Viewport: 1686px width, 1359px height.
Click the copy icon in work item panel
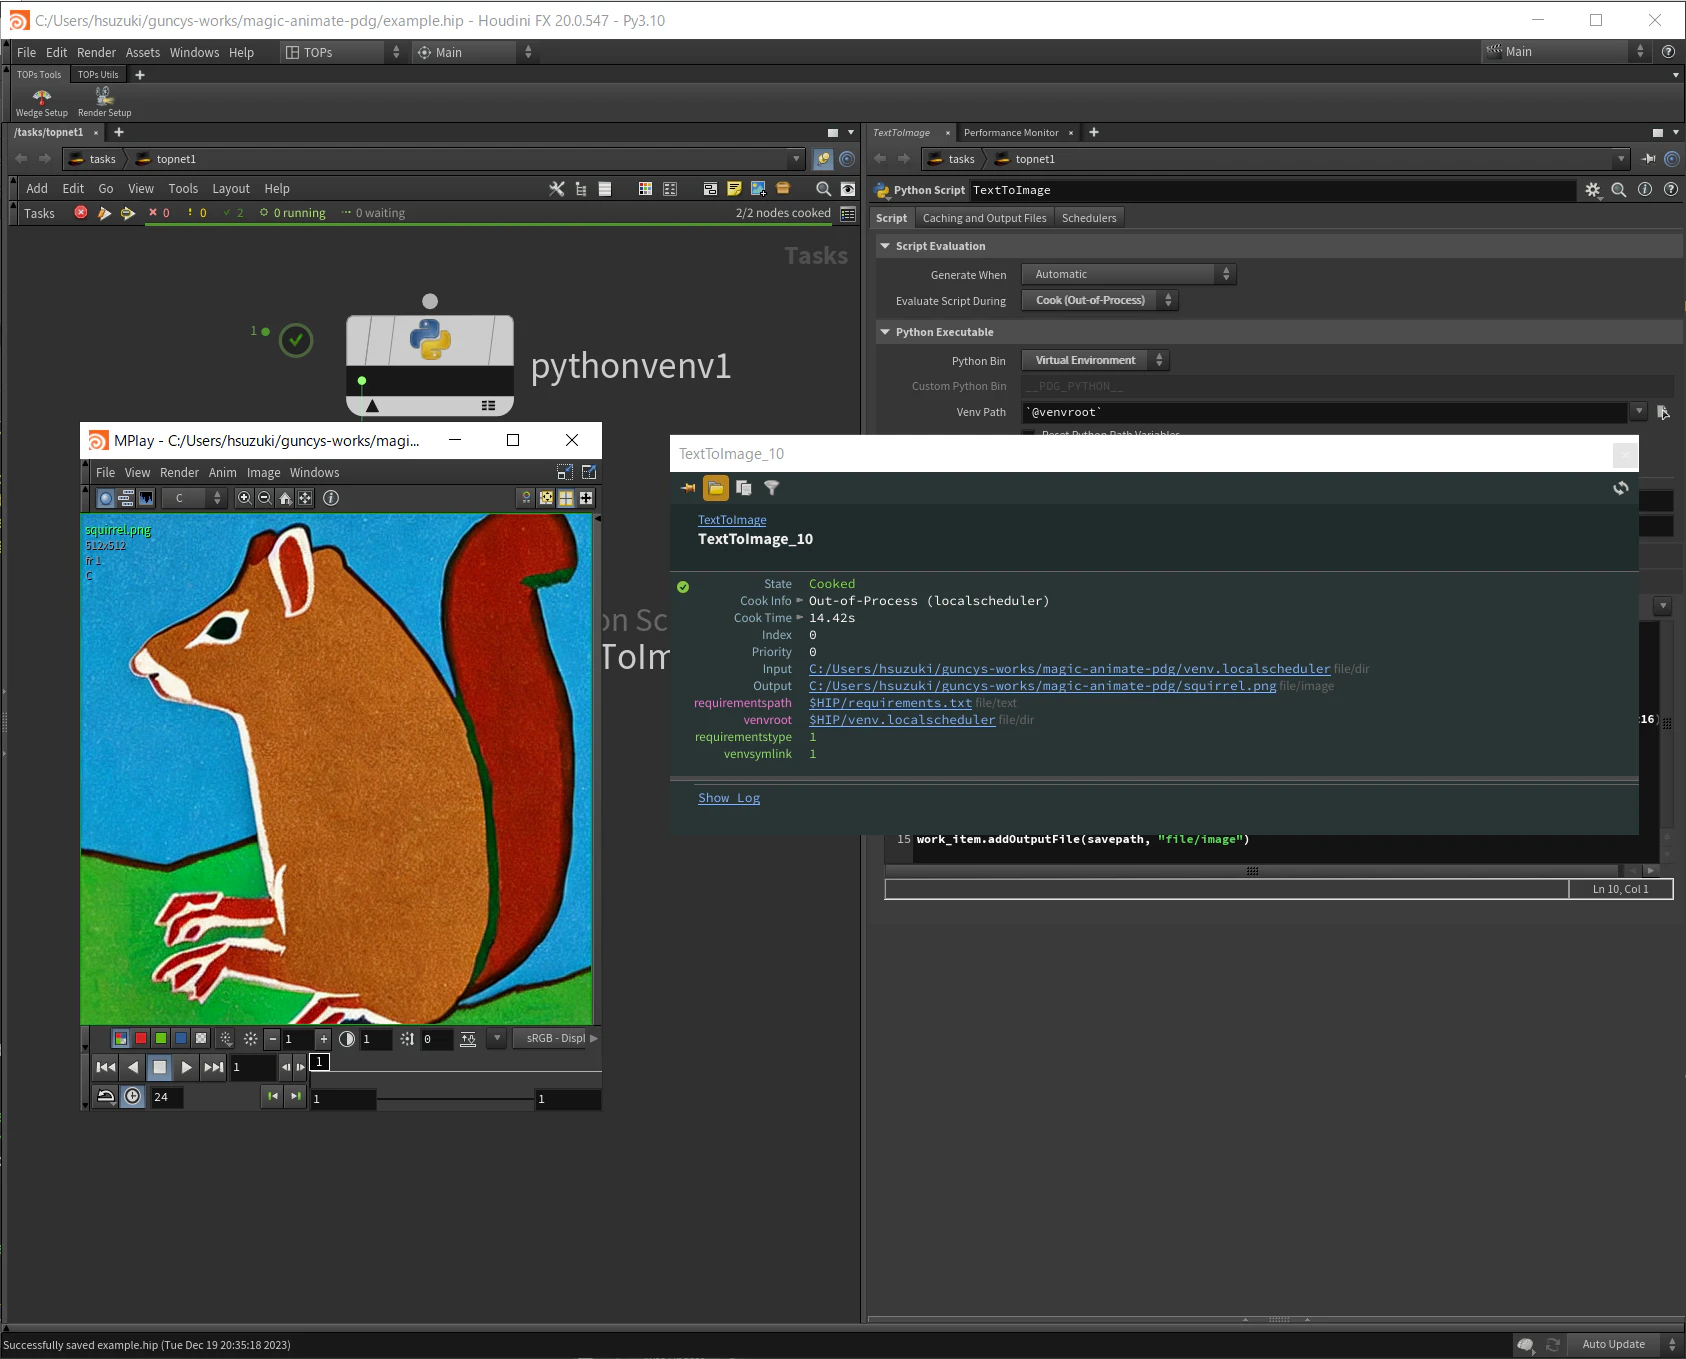(x=743, y=488)
